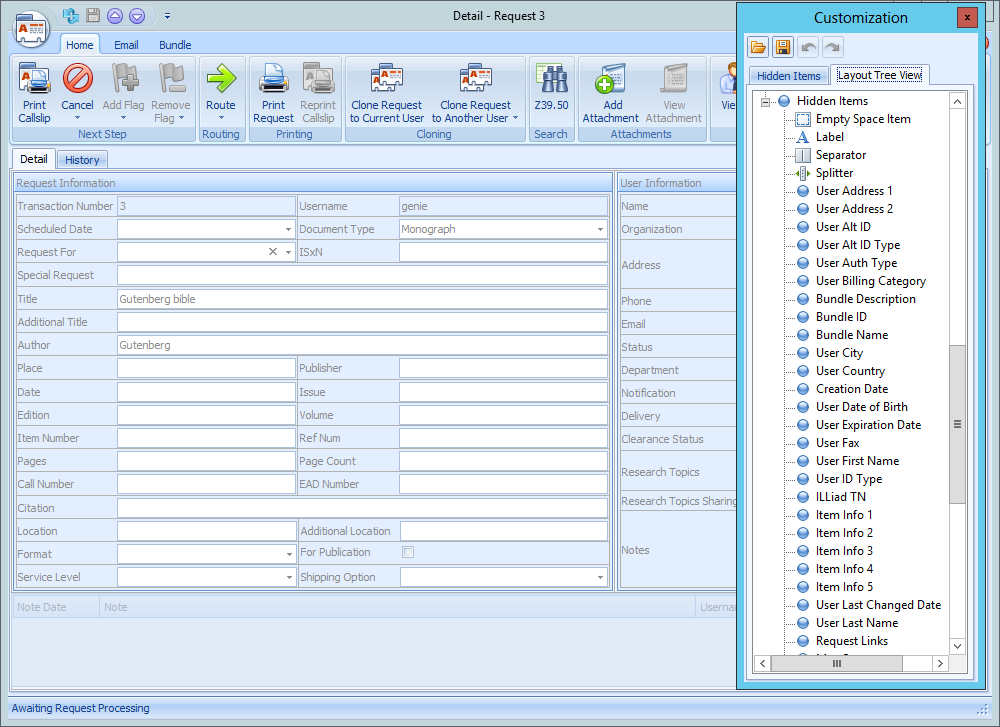The width and height of the screenshot is (1000, 727).
Task: Collapse the Hidden Items tree node
Action: coord(766,101)
